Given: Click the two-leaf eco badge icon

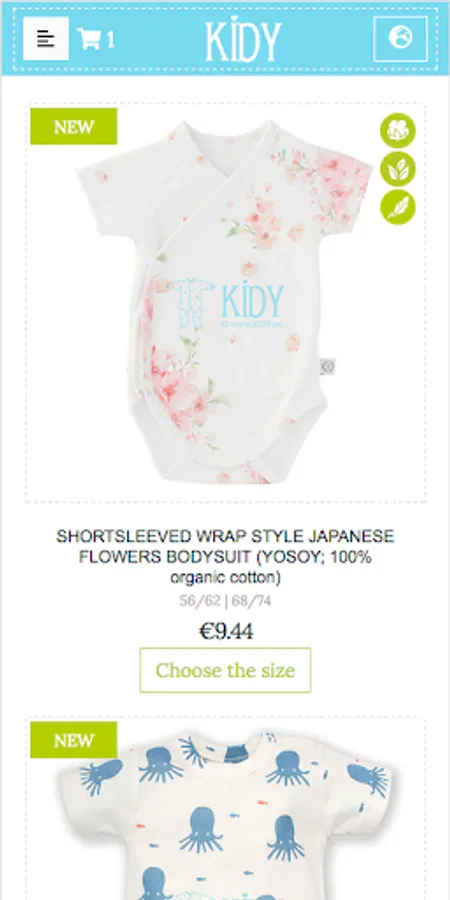Looking at the screenshot, I should click(x=398, y=169).
